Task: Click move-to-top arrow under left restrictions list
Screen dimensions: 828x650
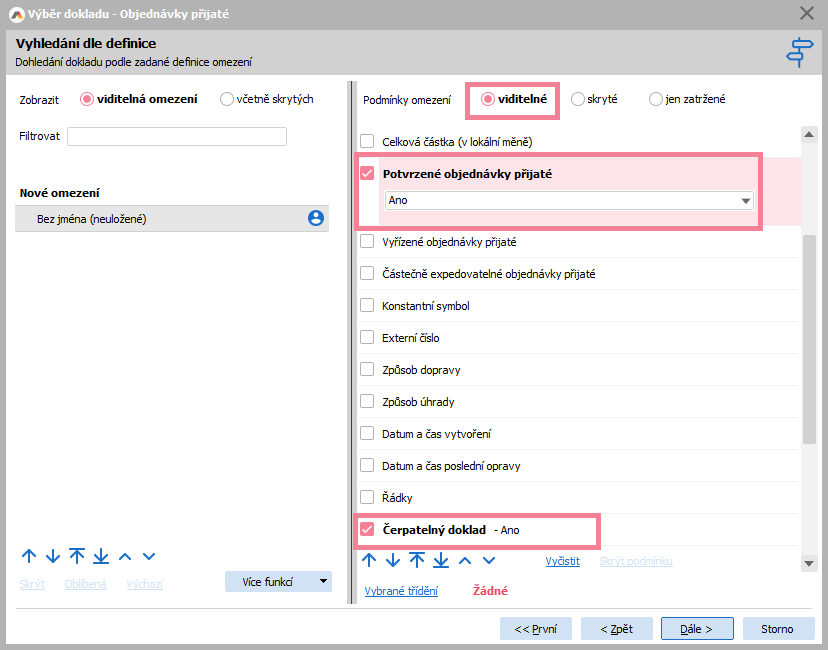Action: point(77,556)
